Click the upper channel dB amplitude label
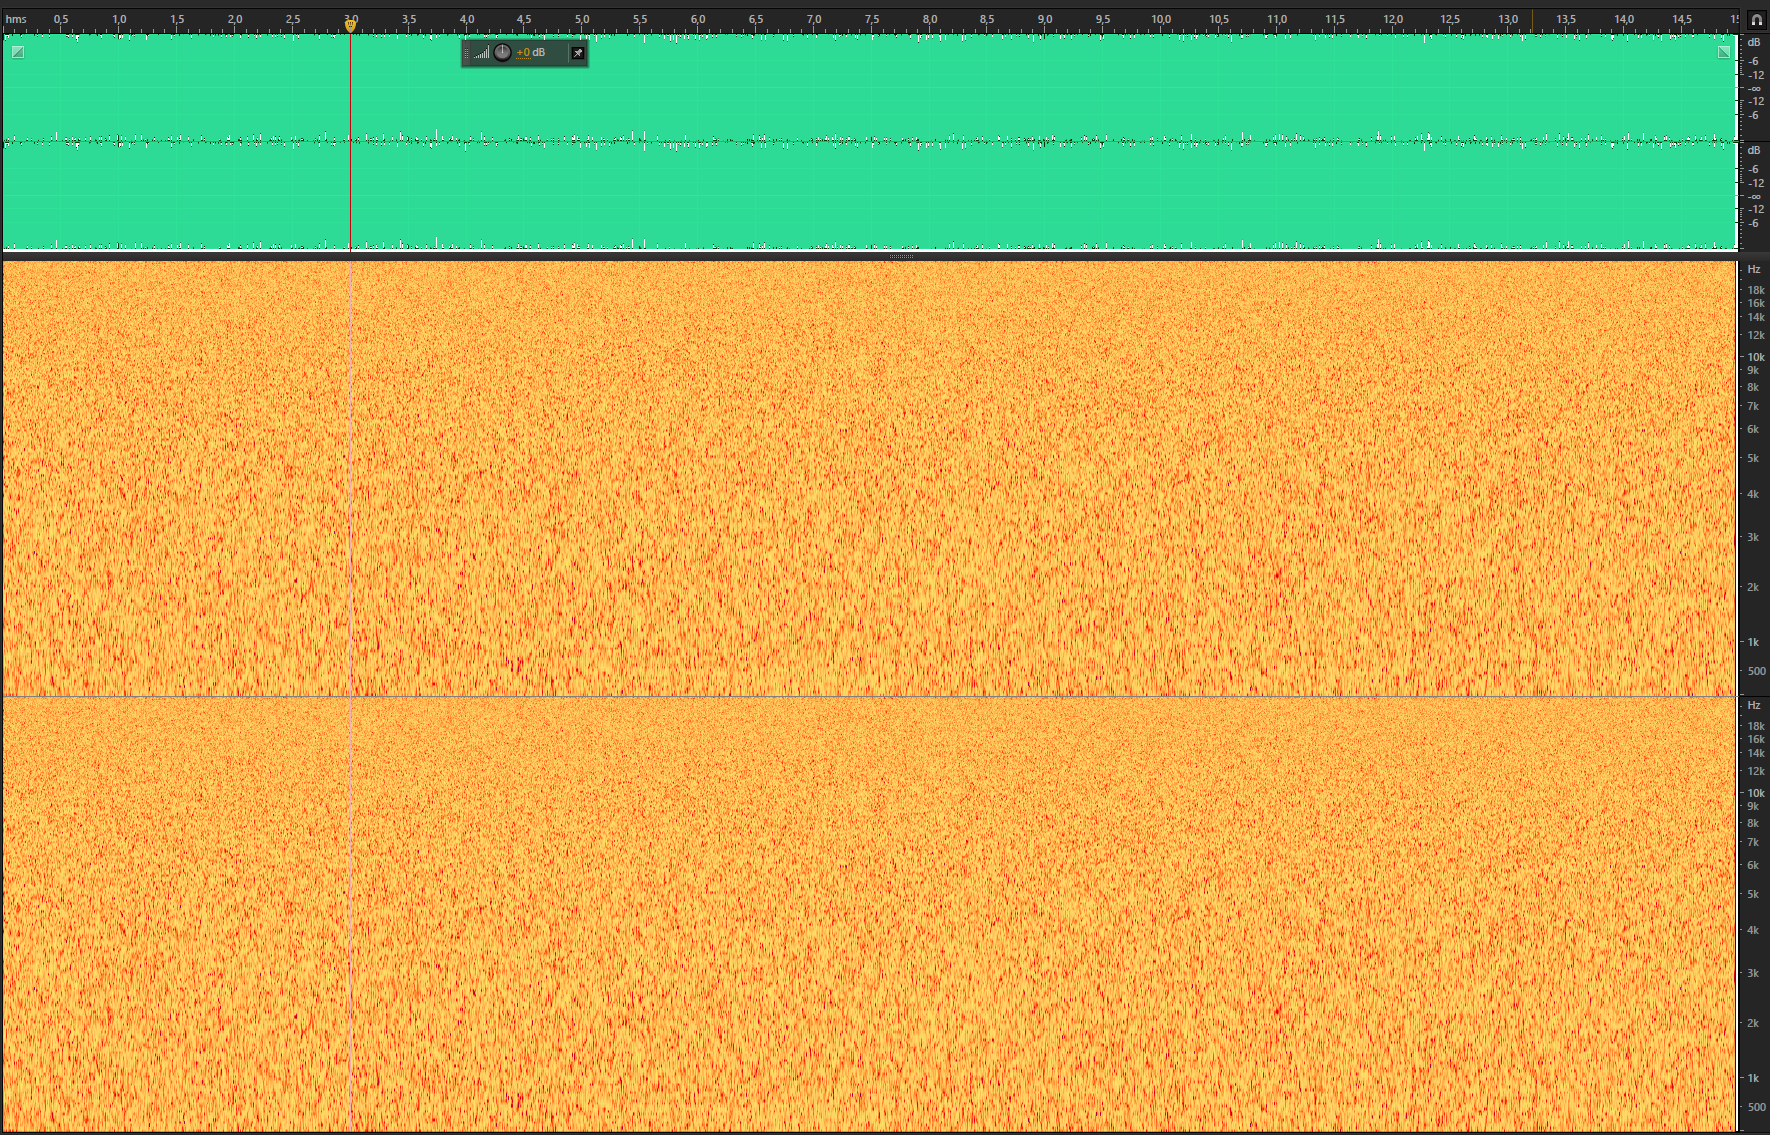Image resolution: width=1770 pixels, height=1135 pixels. 1753,42
